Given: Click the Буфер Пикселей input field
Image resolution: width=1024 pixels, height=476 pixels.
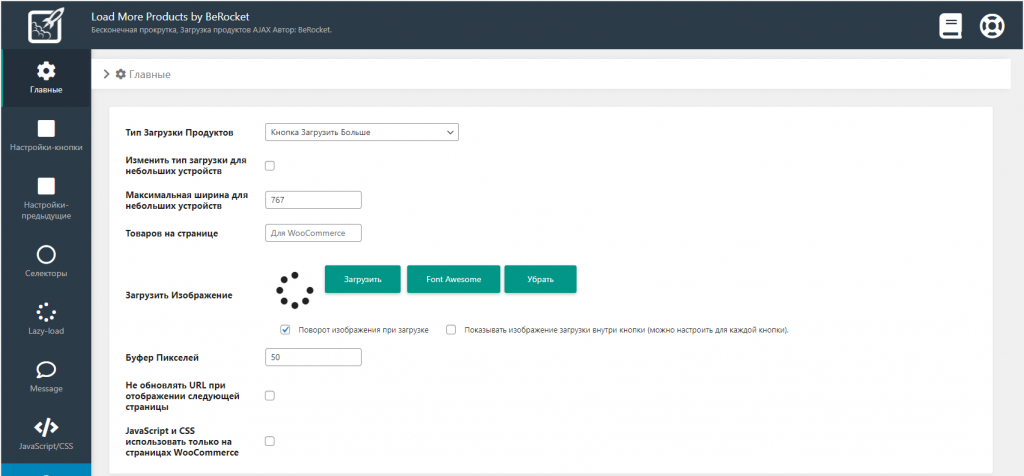Looking at the screenshot, I should pos(313,357).
